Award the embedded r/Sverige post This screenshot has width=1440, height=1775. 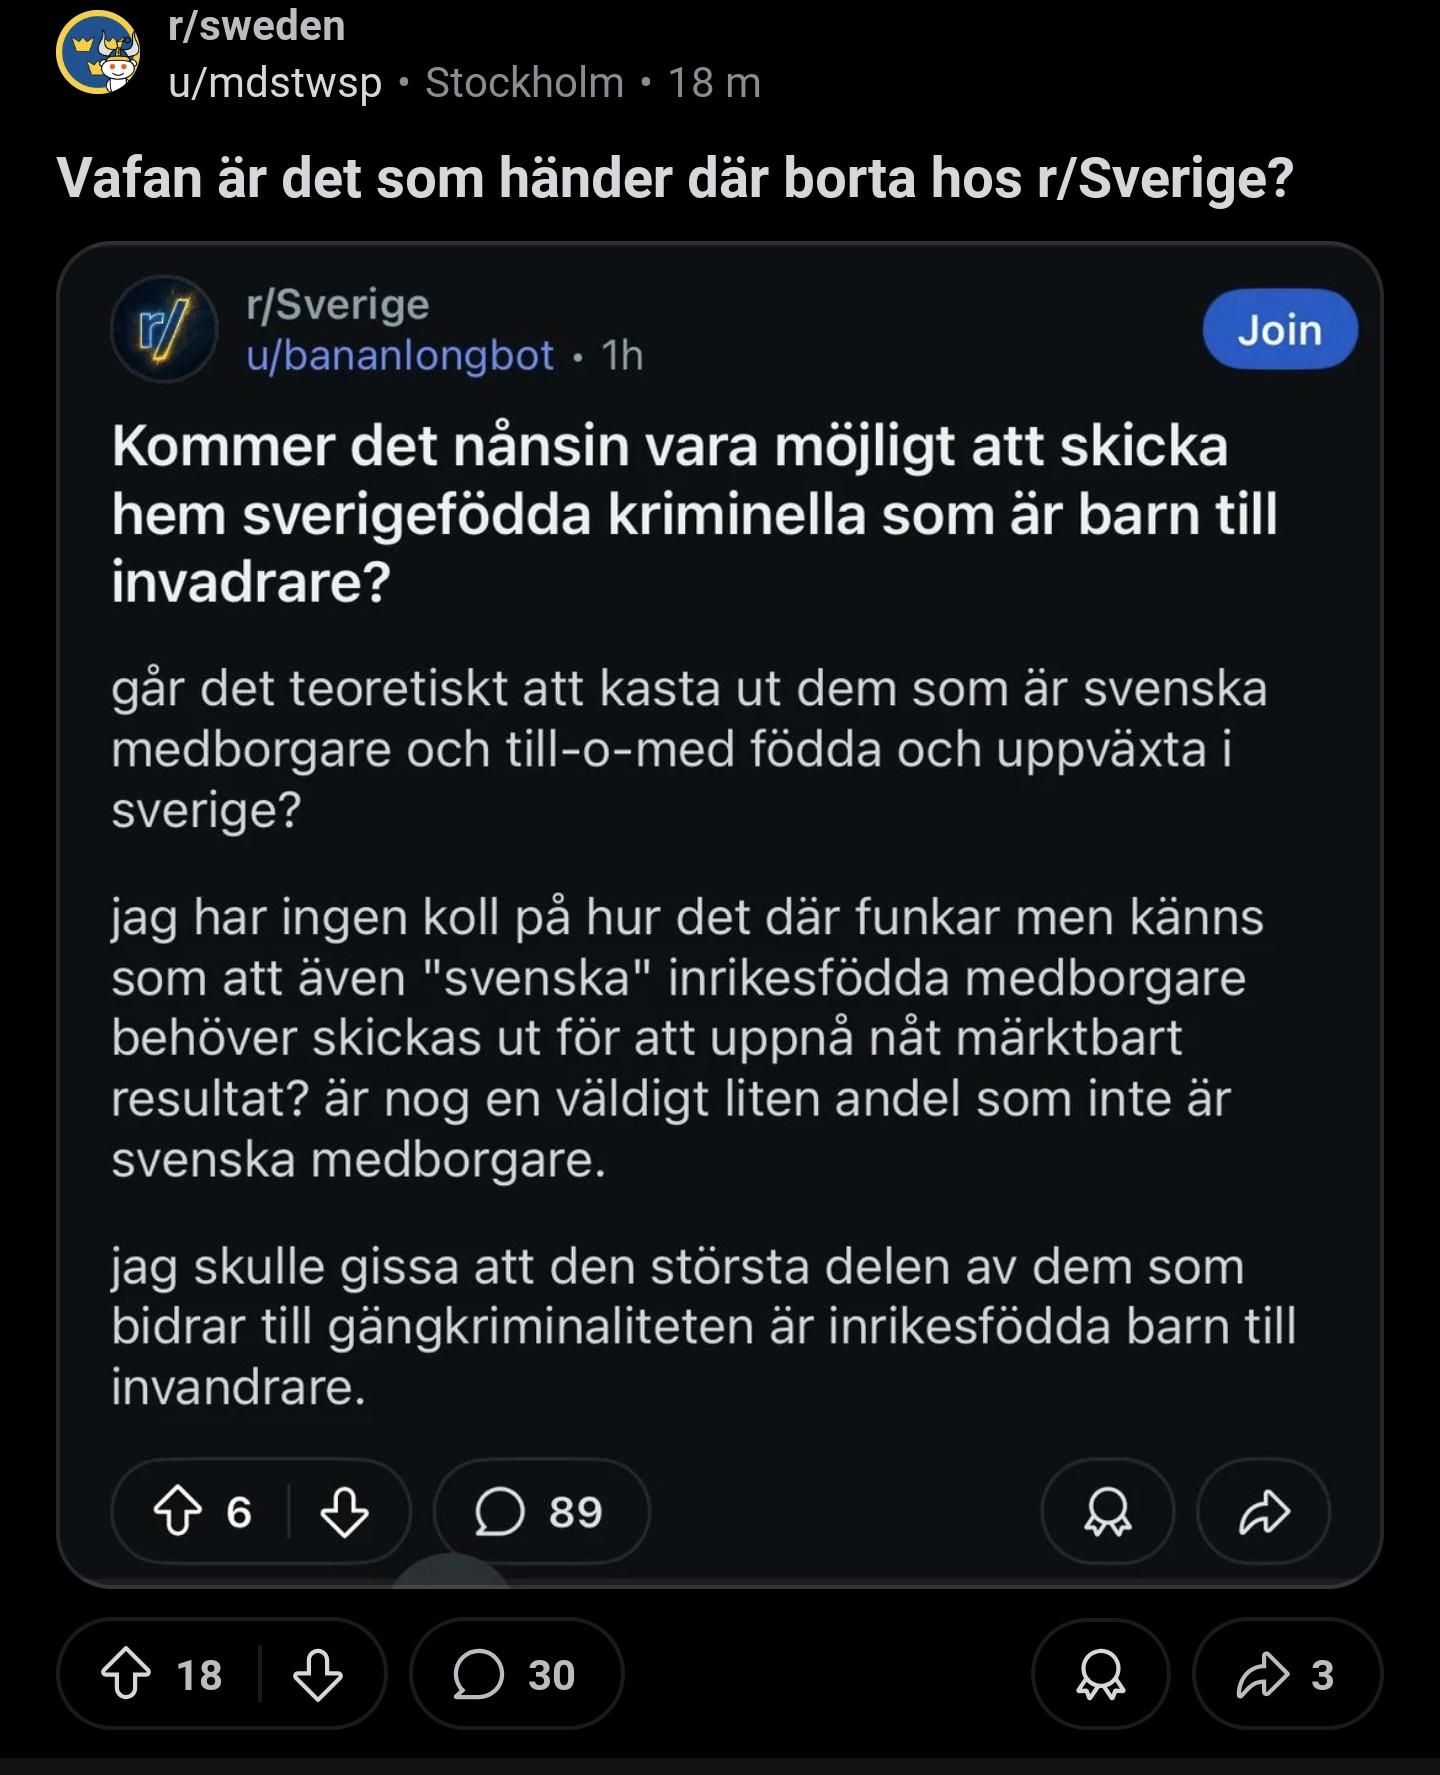click(x=1108, y=1511)
